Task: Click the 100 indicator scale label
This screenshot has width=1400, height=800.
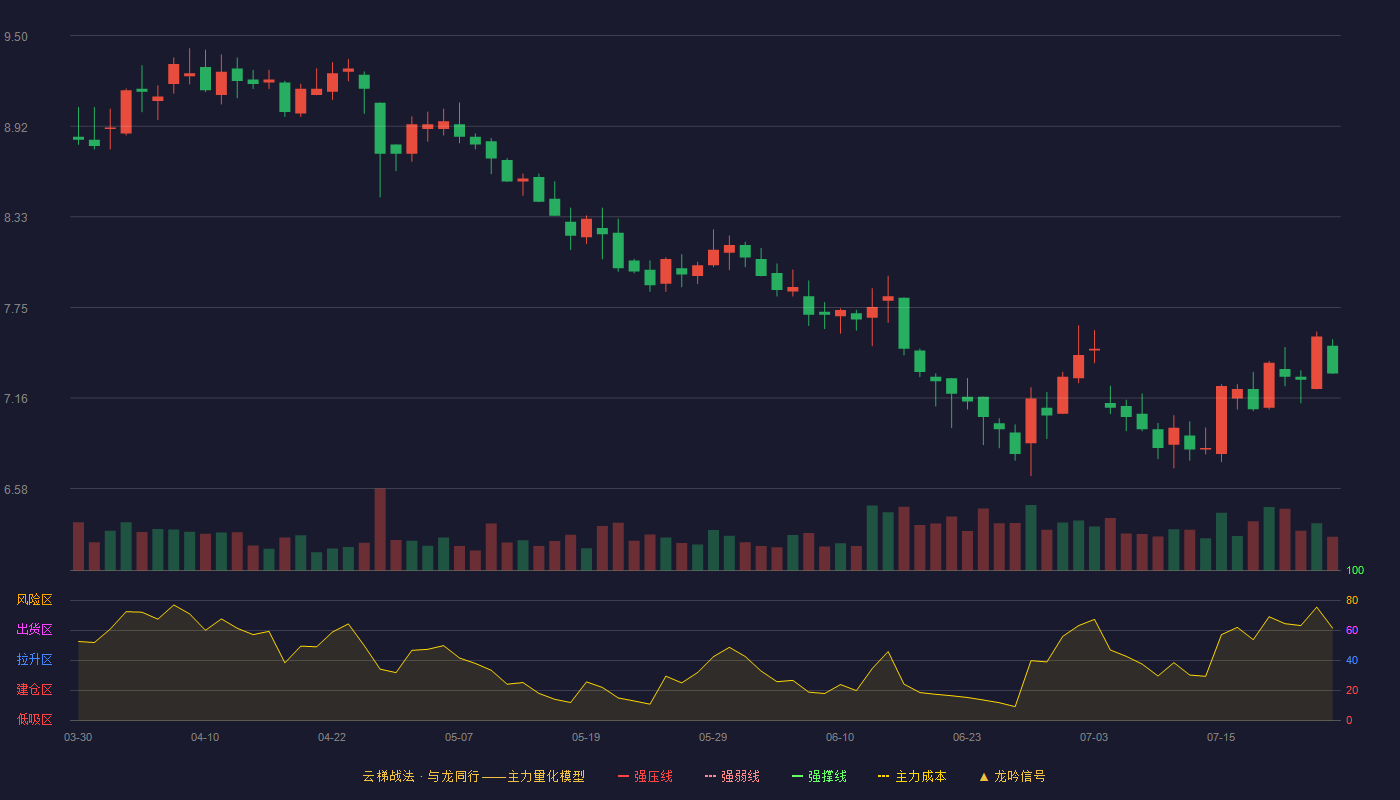Action: tap(1355, 571)
